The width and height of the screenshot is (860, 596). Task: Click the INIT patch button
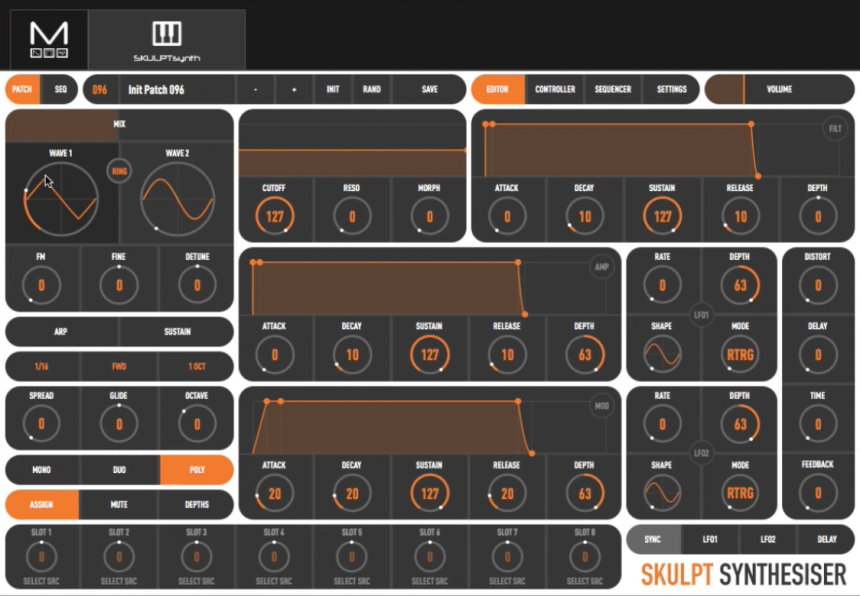click(x=333, y=89)
